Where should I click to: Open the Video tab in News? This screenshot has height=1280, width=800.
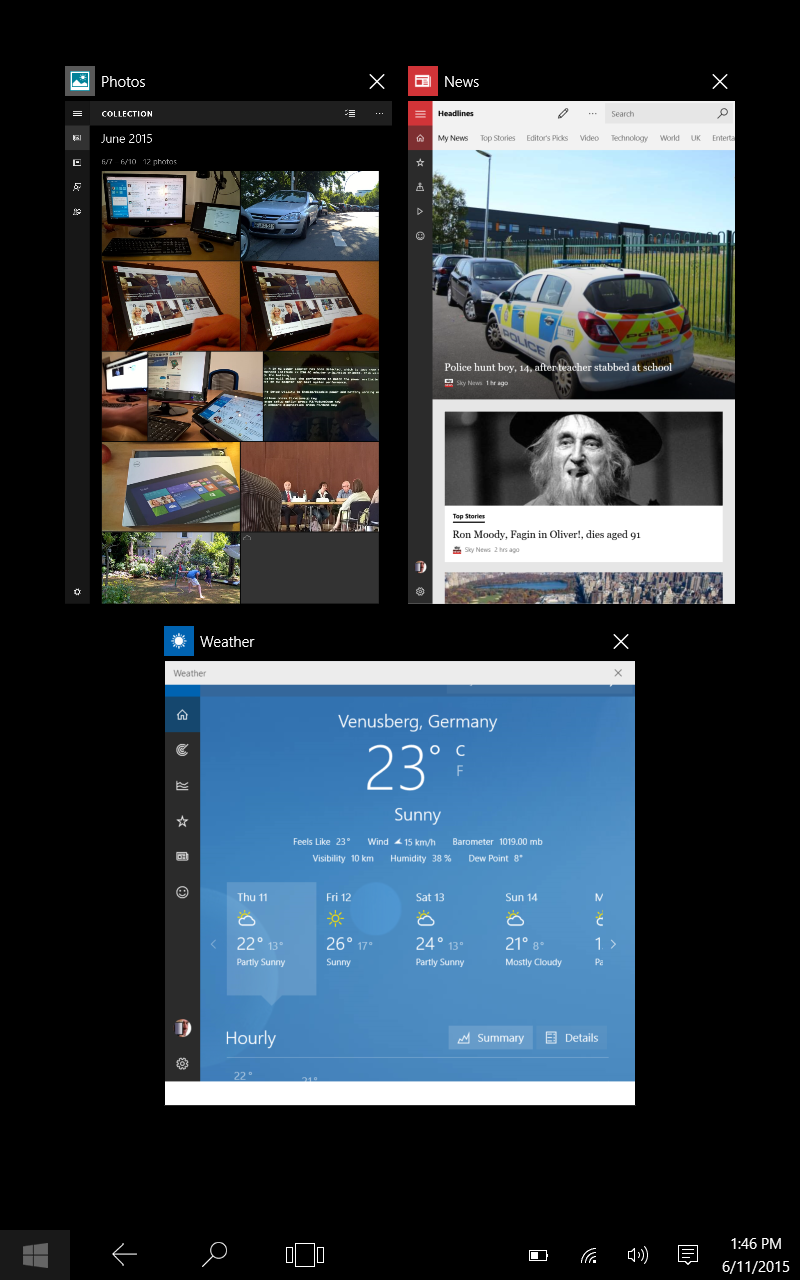589,138
